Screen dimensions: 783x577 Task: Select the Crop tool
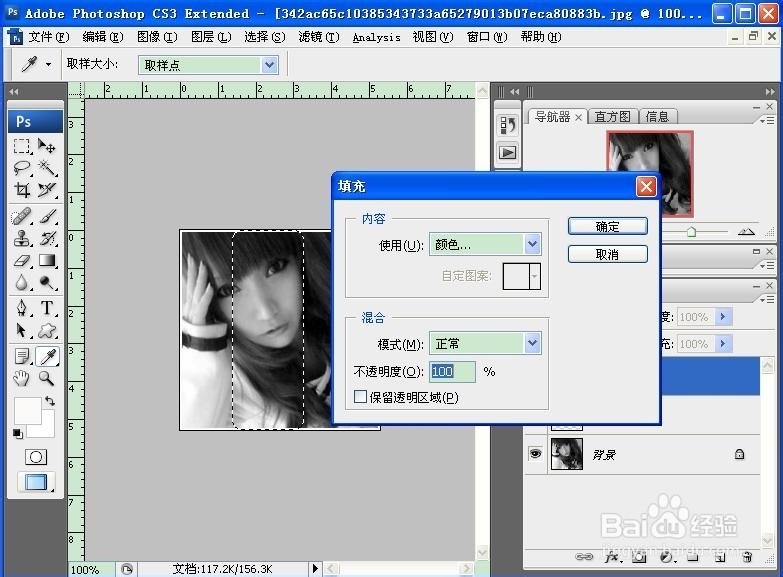click(x=21, y=190)
